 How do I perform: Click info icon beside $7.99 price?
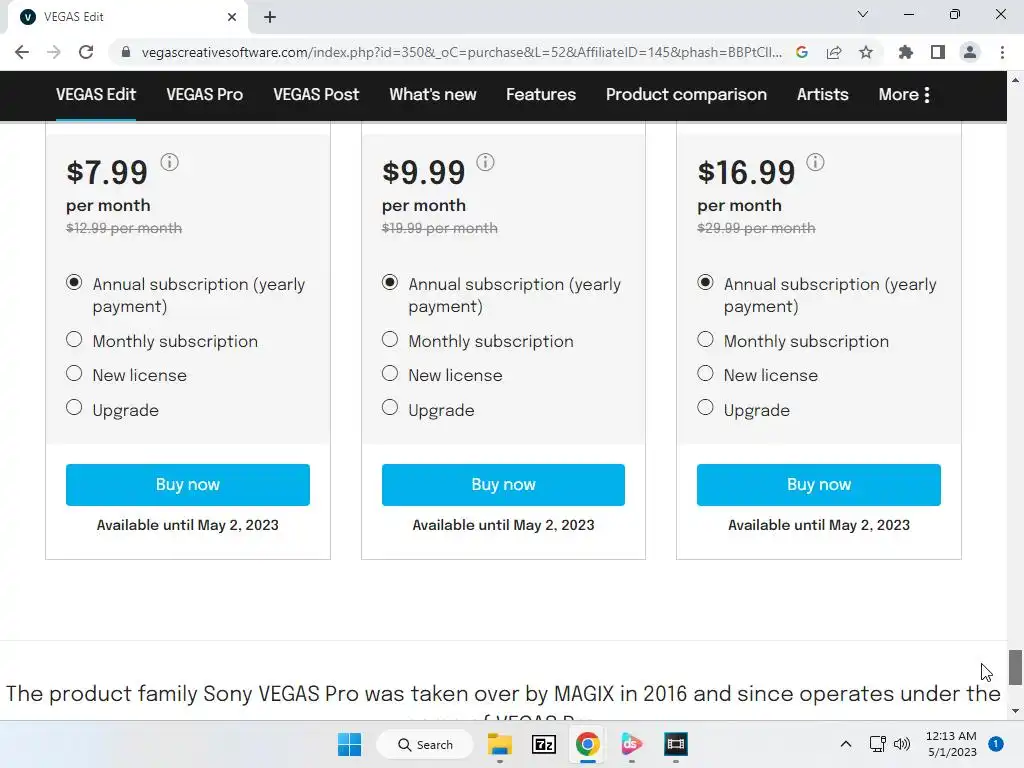pos(170,162)
